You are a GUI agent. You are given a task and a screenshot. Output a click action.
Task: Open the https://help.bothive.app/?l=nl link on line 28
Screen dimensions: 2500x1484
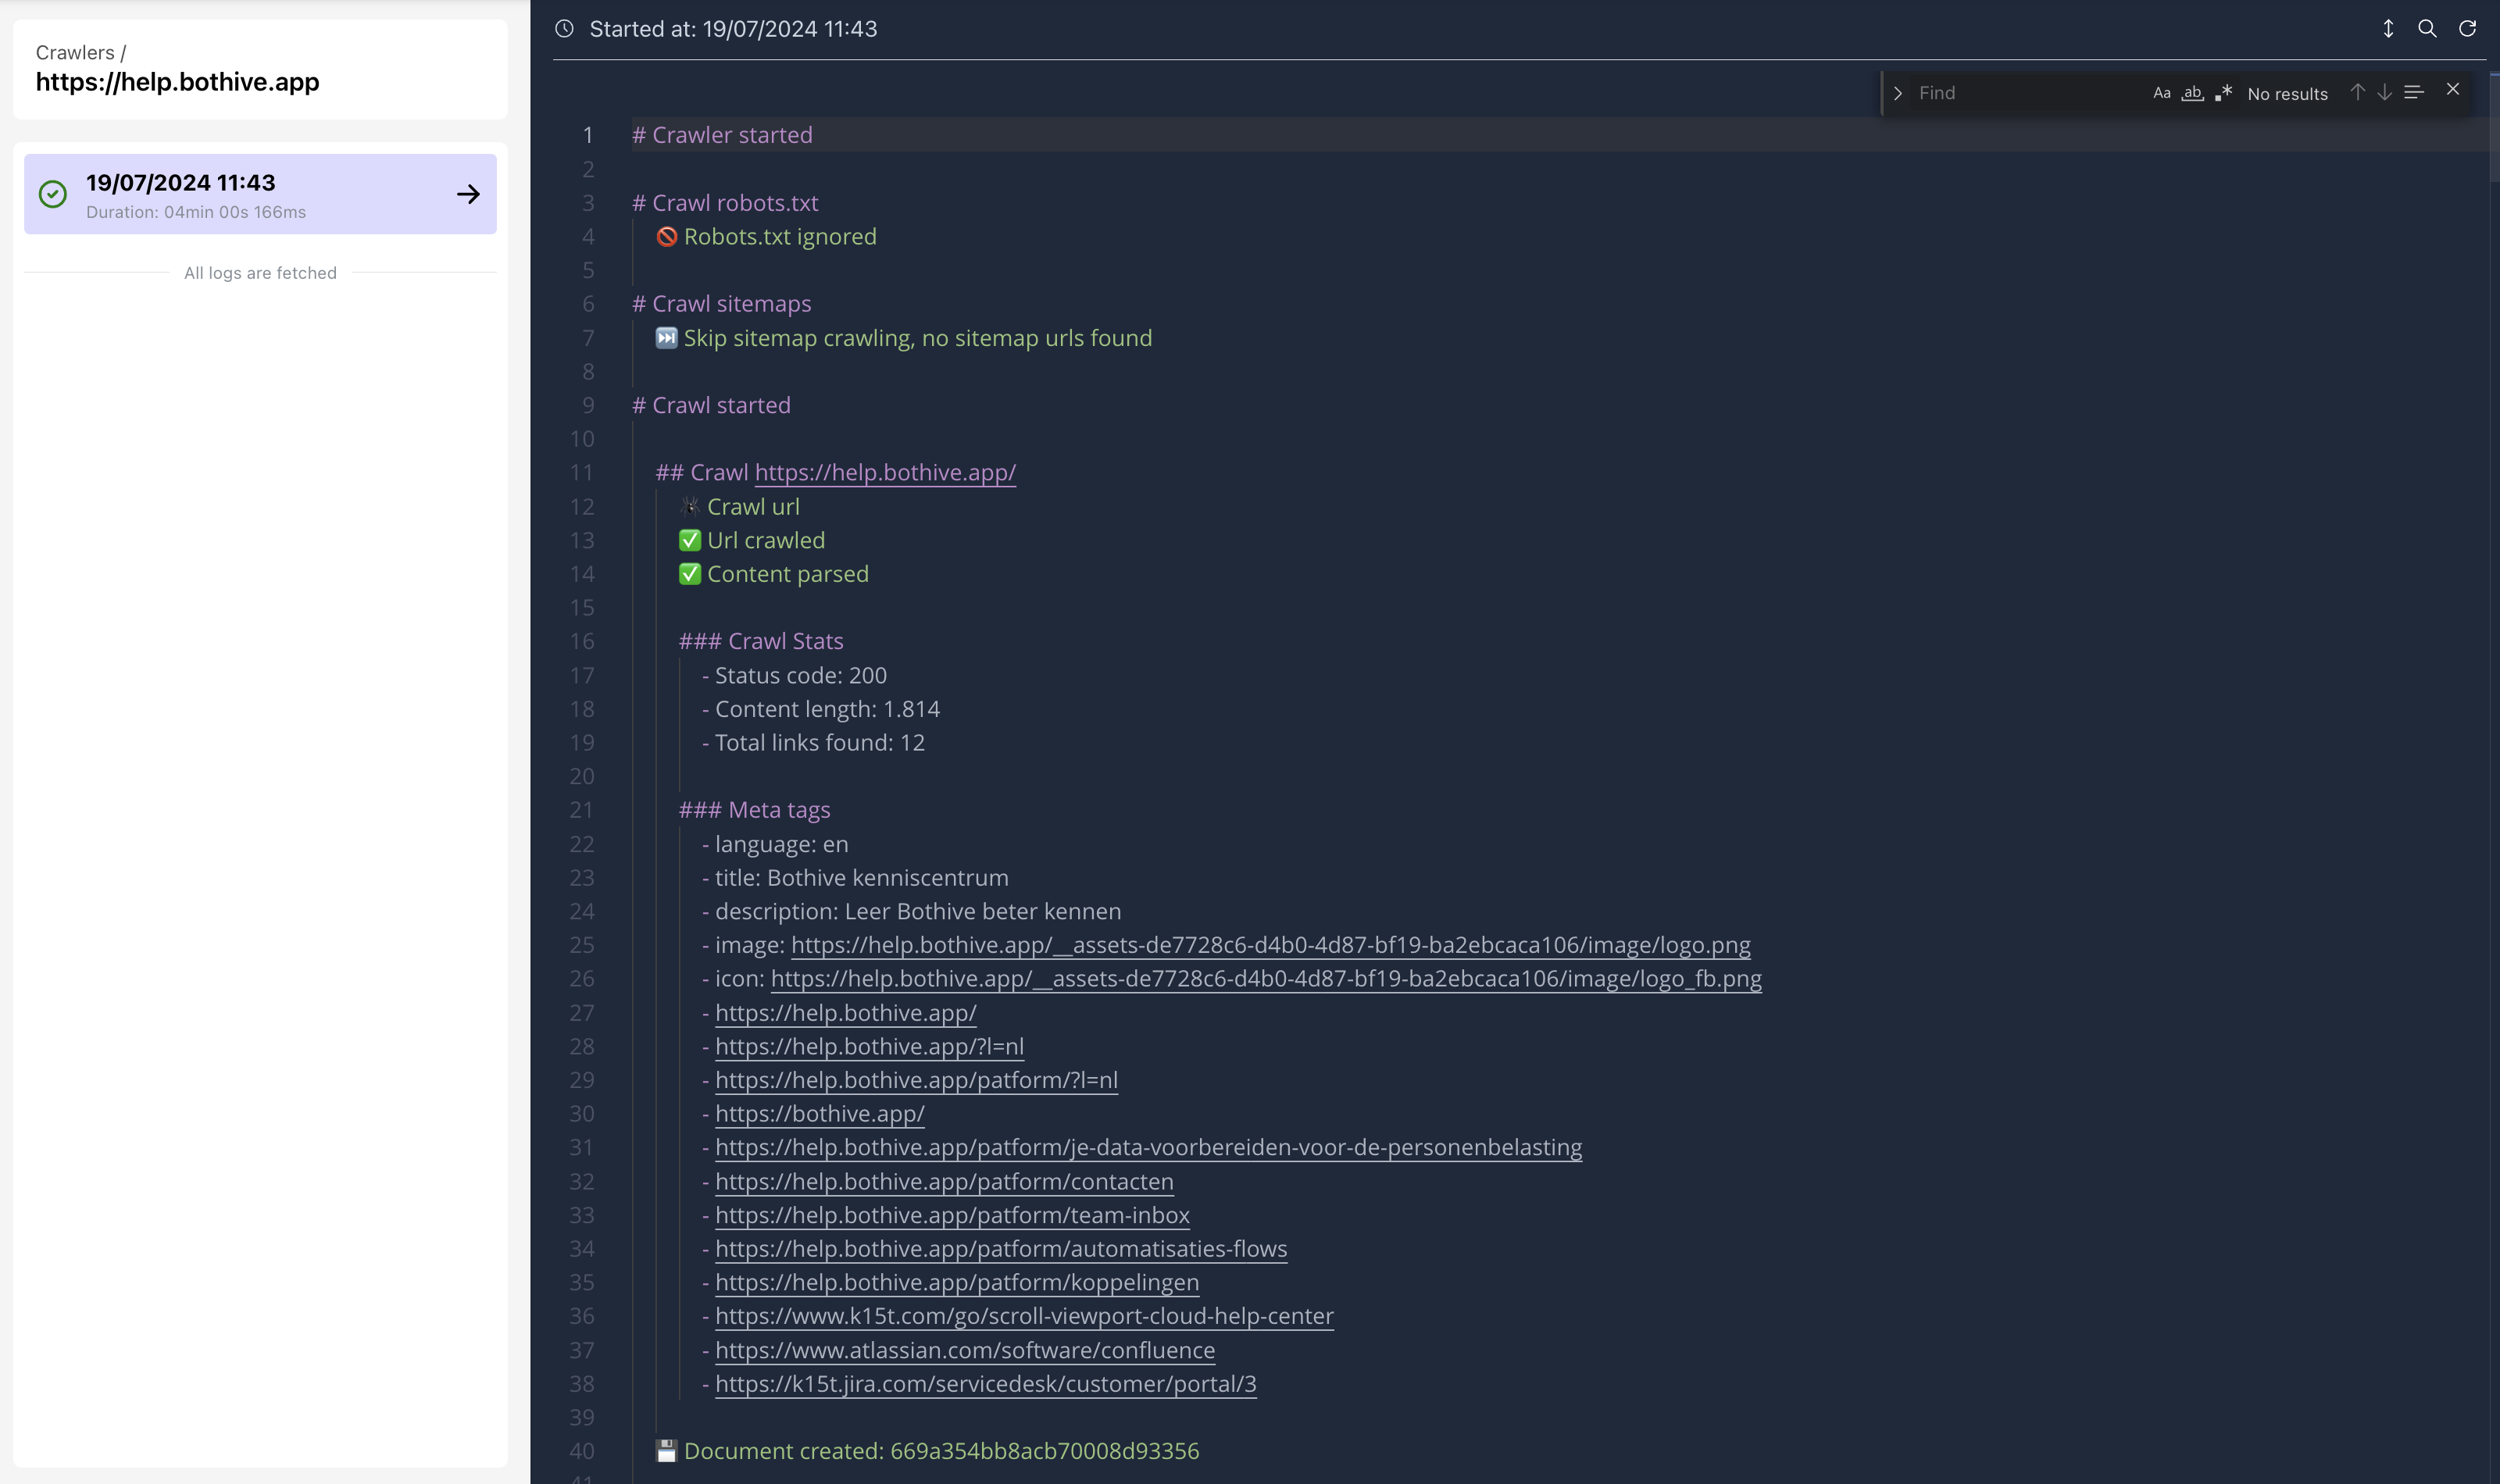click(869, 1046)
